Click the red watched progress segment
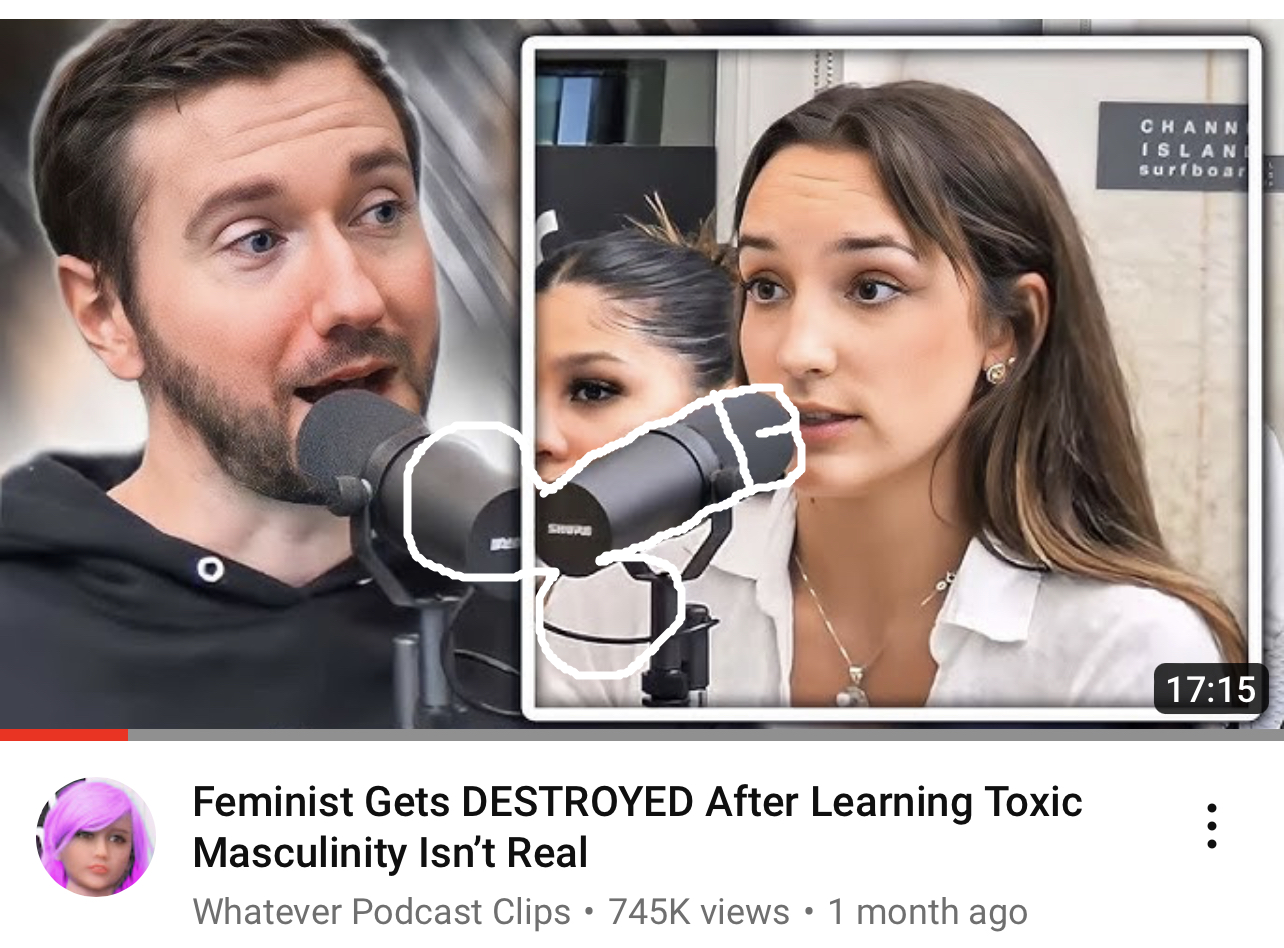The width and height of the screenshot is (1284, 948). click(x=64, y=735)
